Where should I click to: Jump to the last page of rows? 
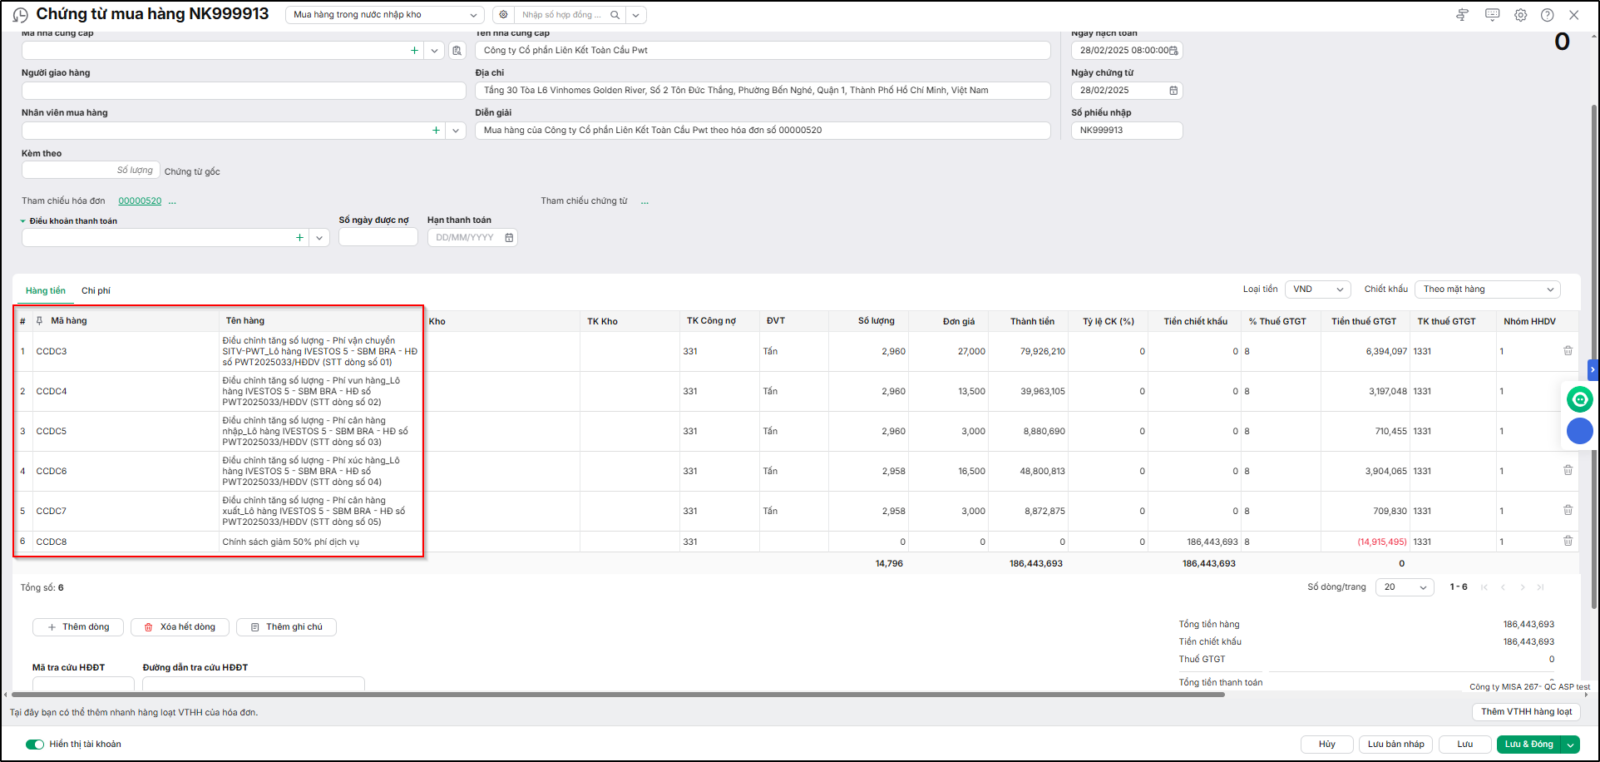1541,587
